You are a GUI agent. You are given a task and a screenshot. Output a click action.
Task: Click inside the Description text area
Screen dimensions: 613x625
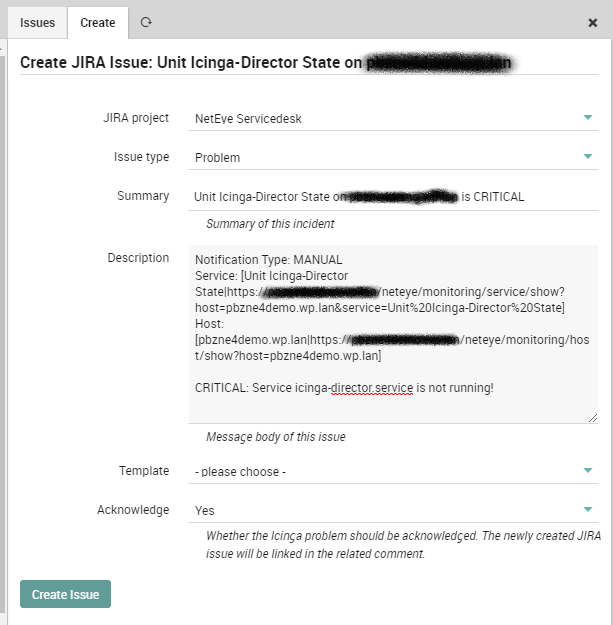[393, 334]
